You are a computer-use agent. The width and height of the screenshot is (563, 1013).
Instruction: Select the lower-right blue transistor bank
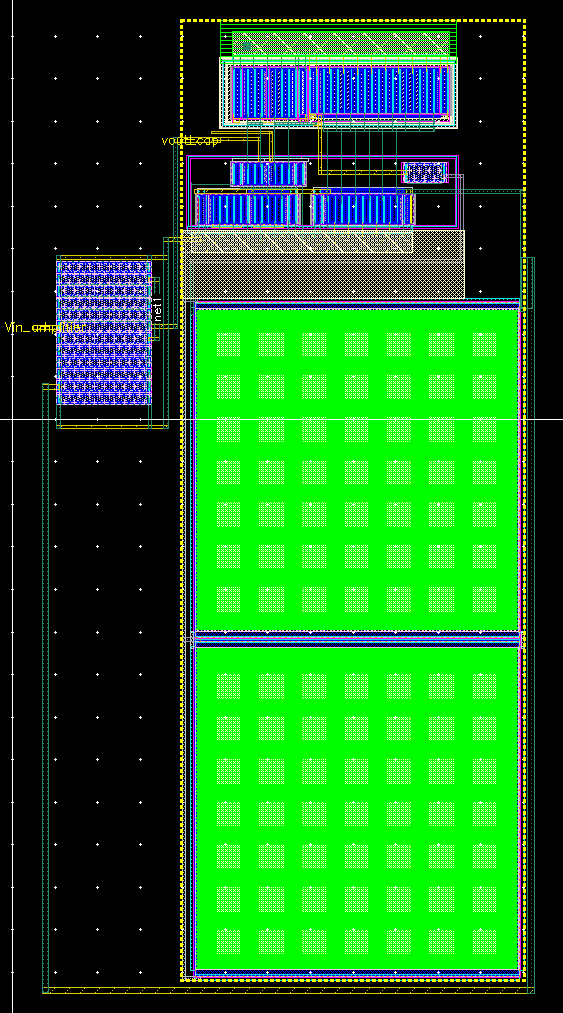point(363,209)
